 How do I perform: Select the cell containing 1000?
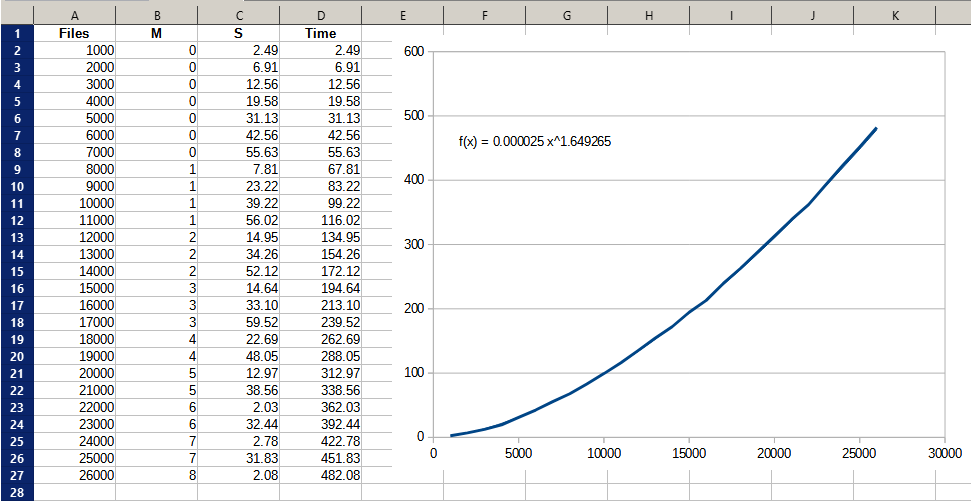(74, 50)
